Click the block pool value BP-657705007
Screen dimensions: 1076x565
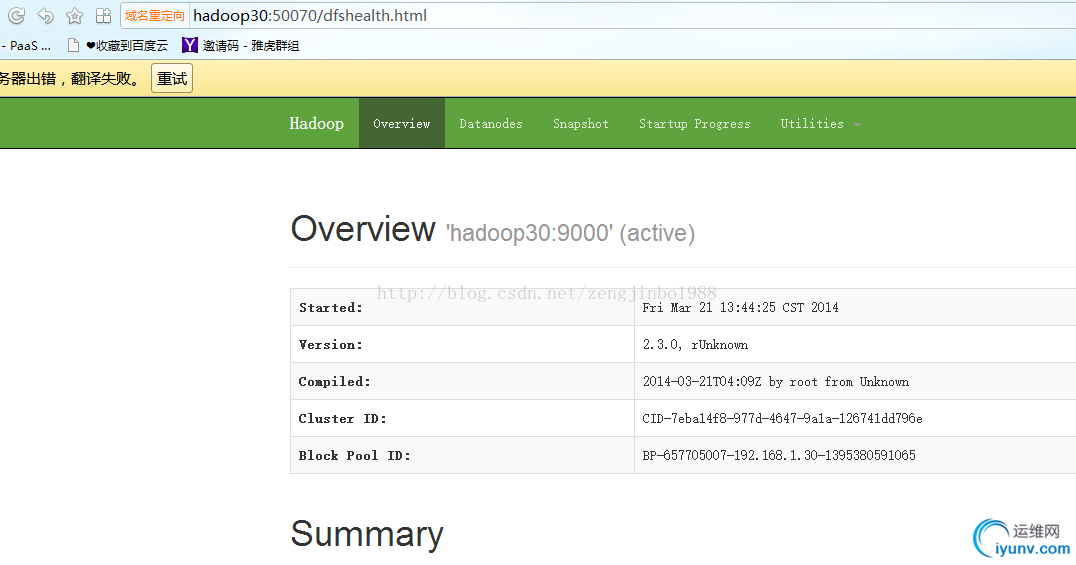779,455
